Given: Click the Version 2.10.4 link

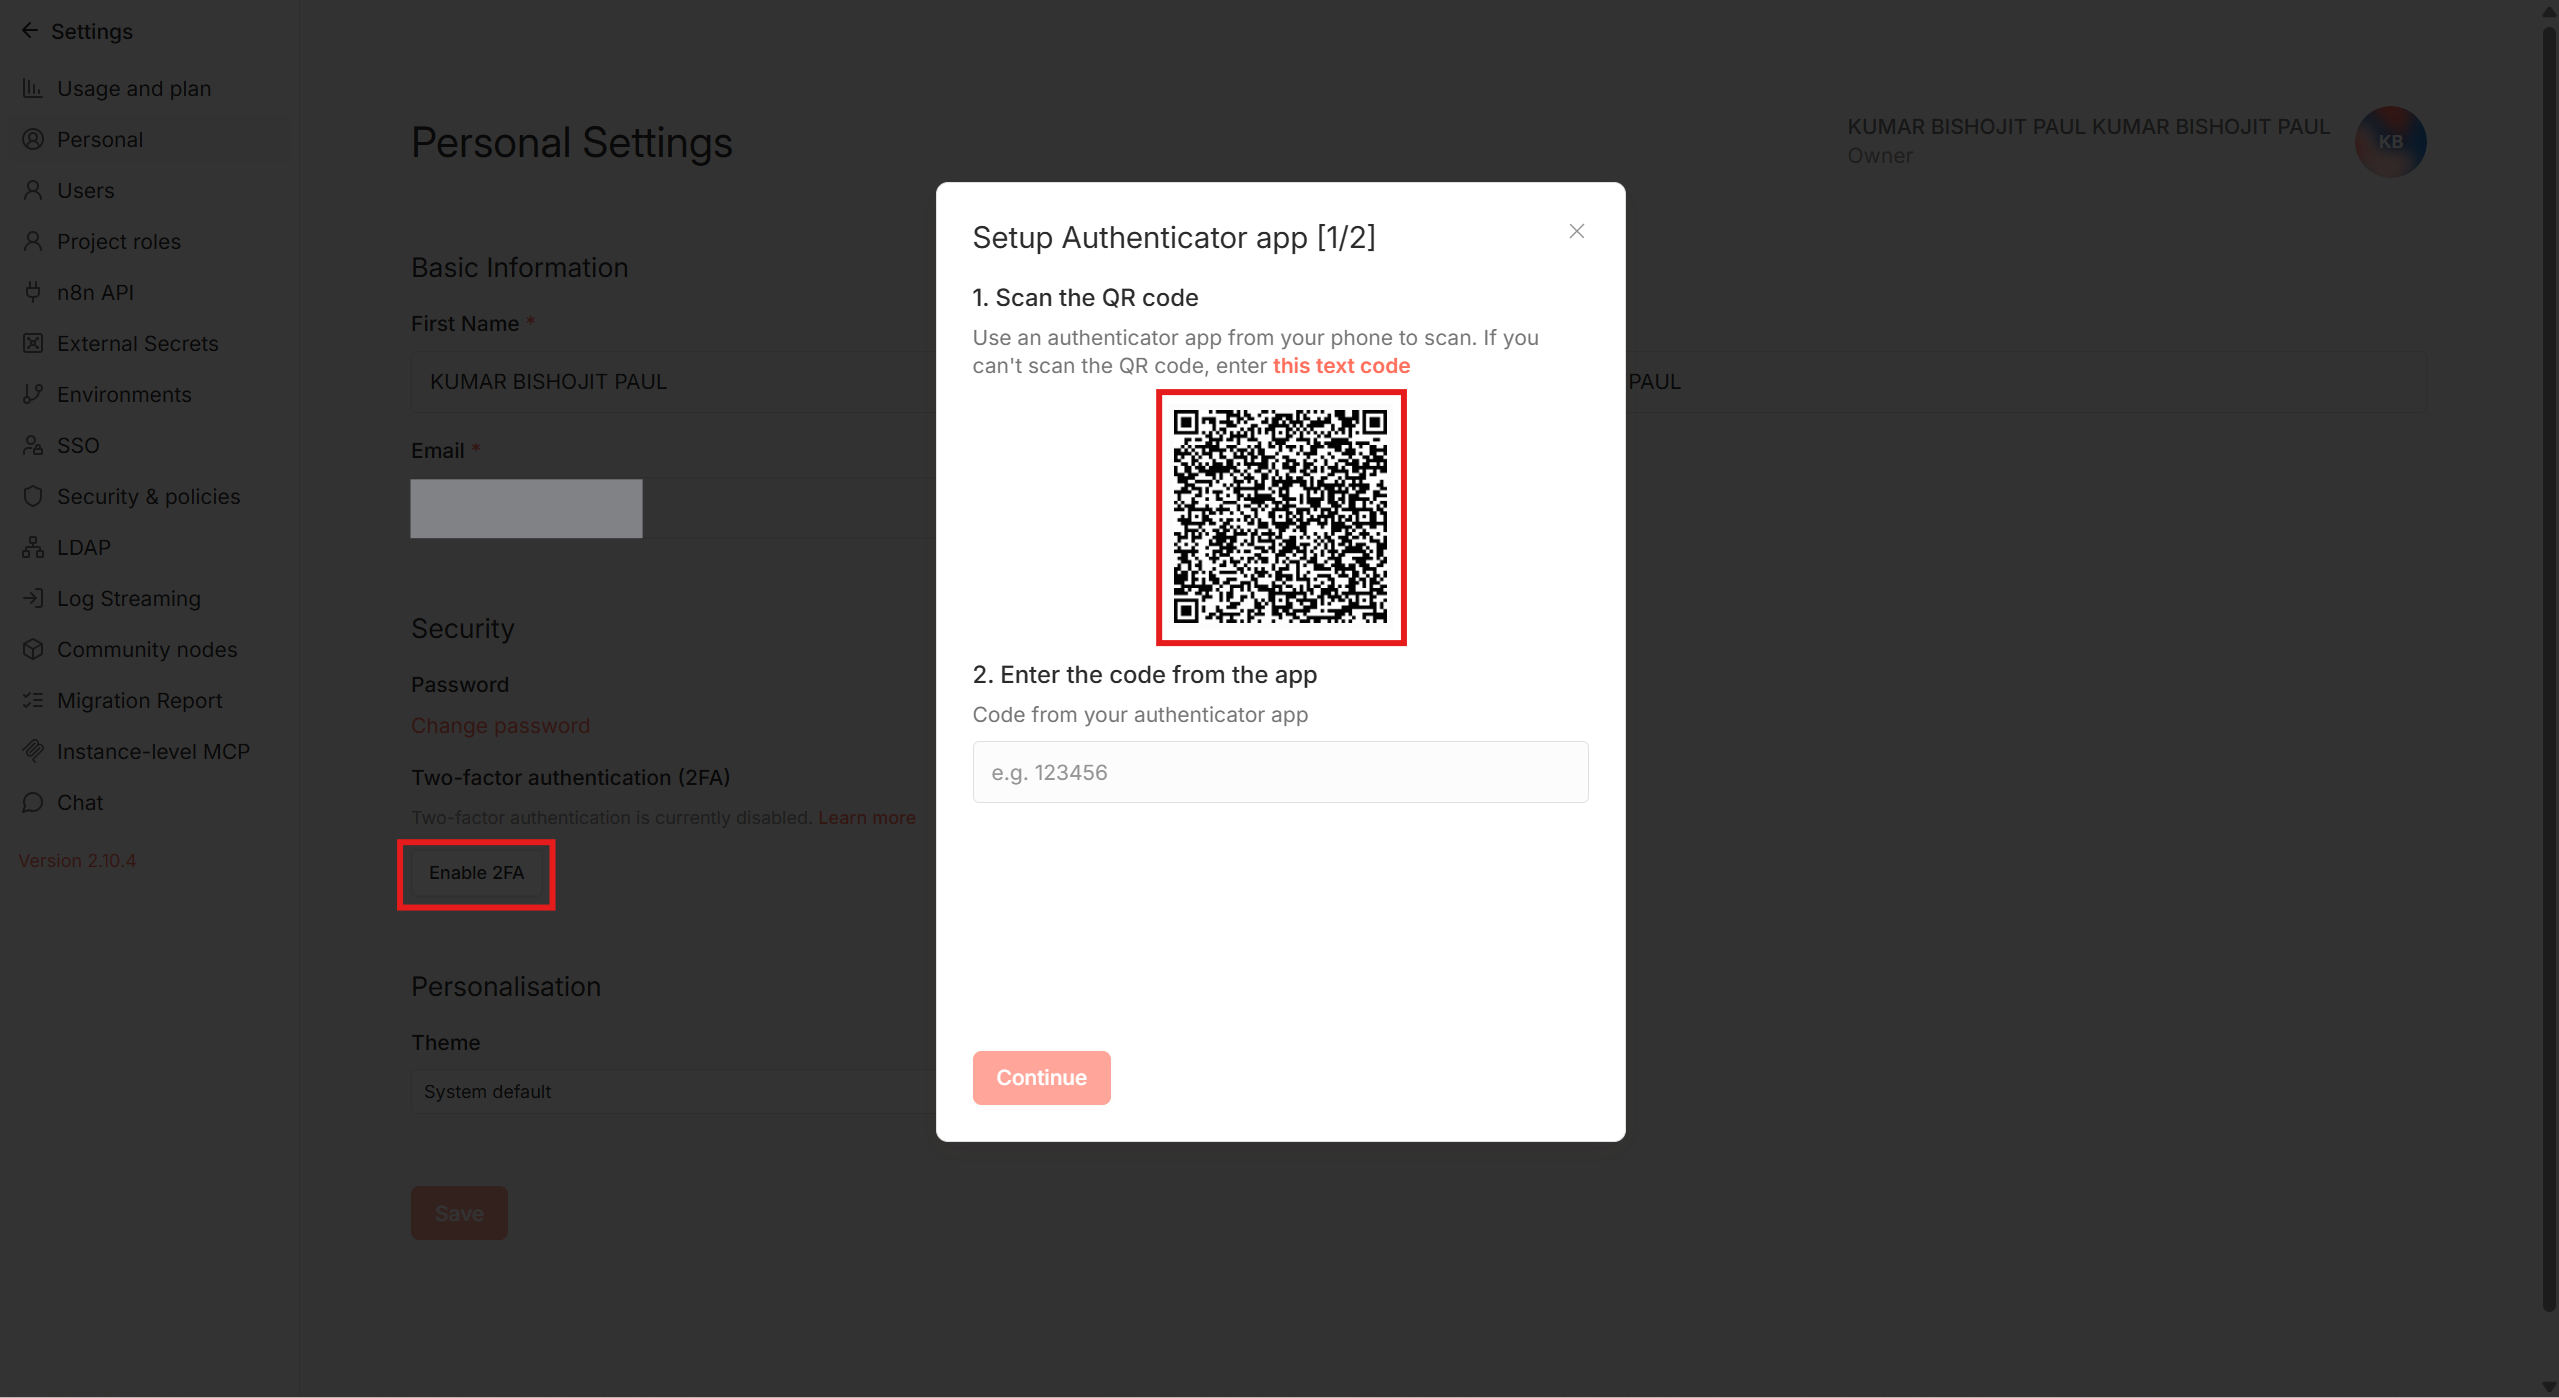Looking at the screenshot, I should tap(77, 860).
